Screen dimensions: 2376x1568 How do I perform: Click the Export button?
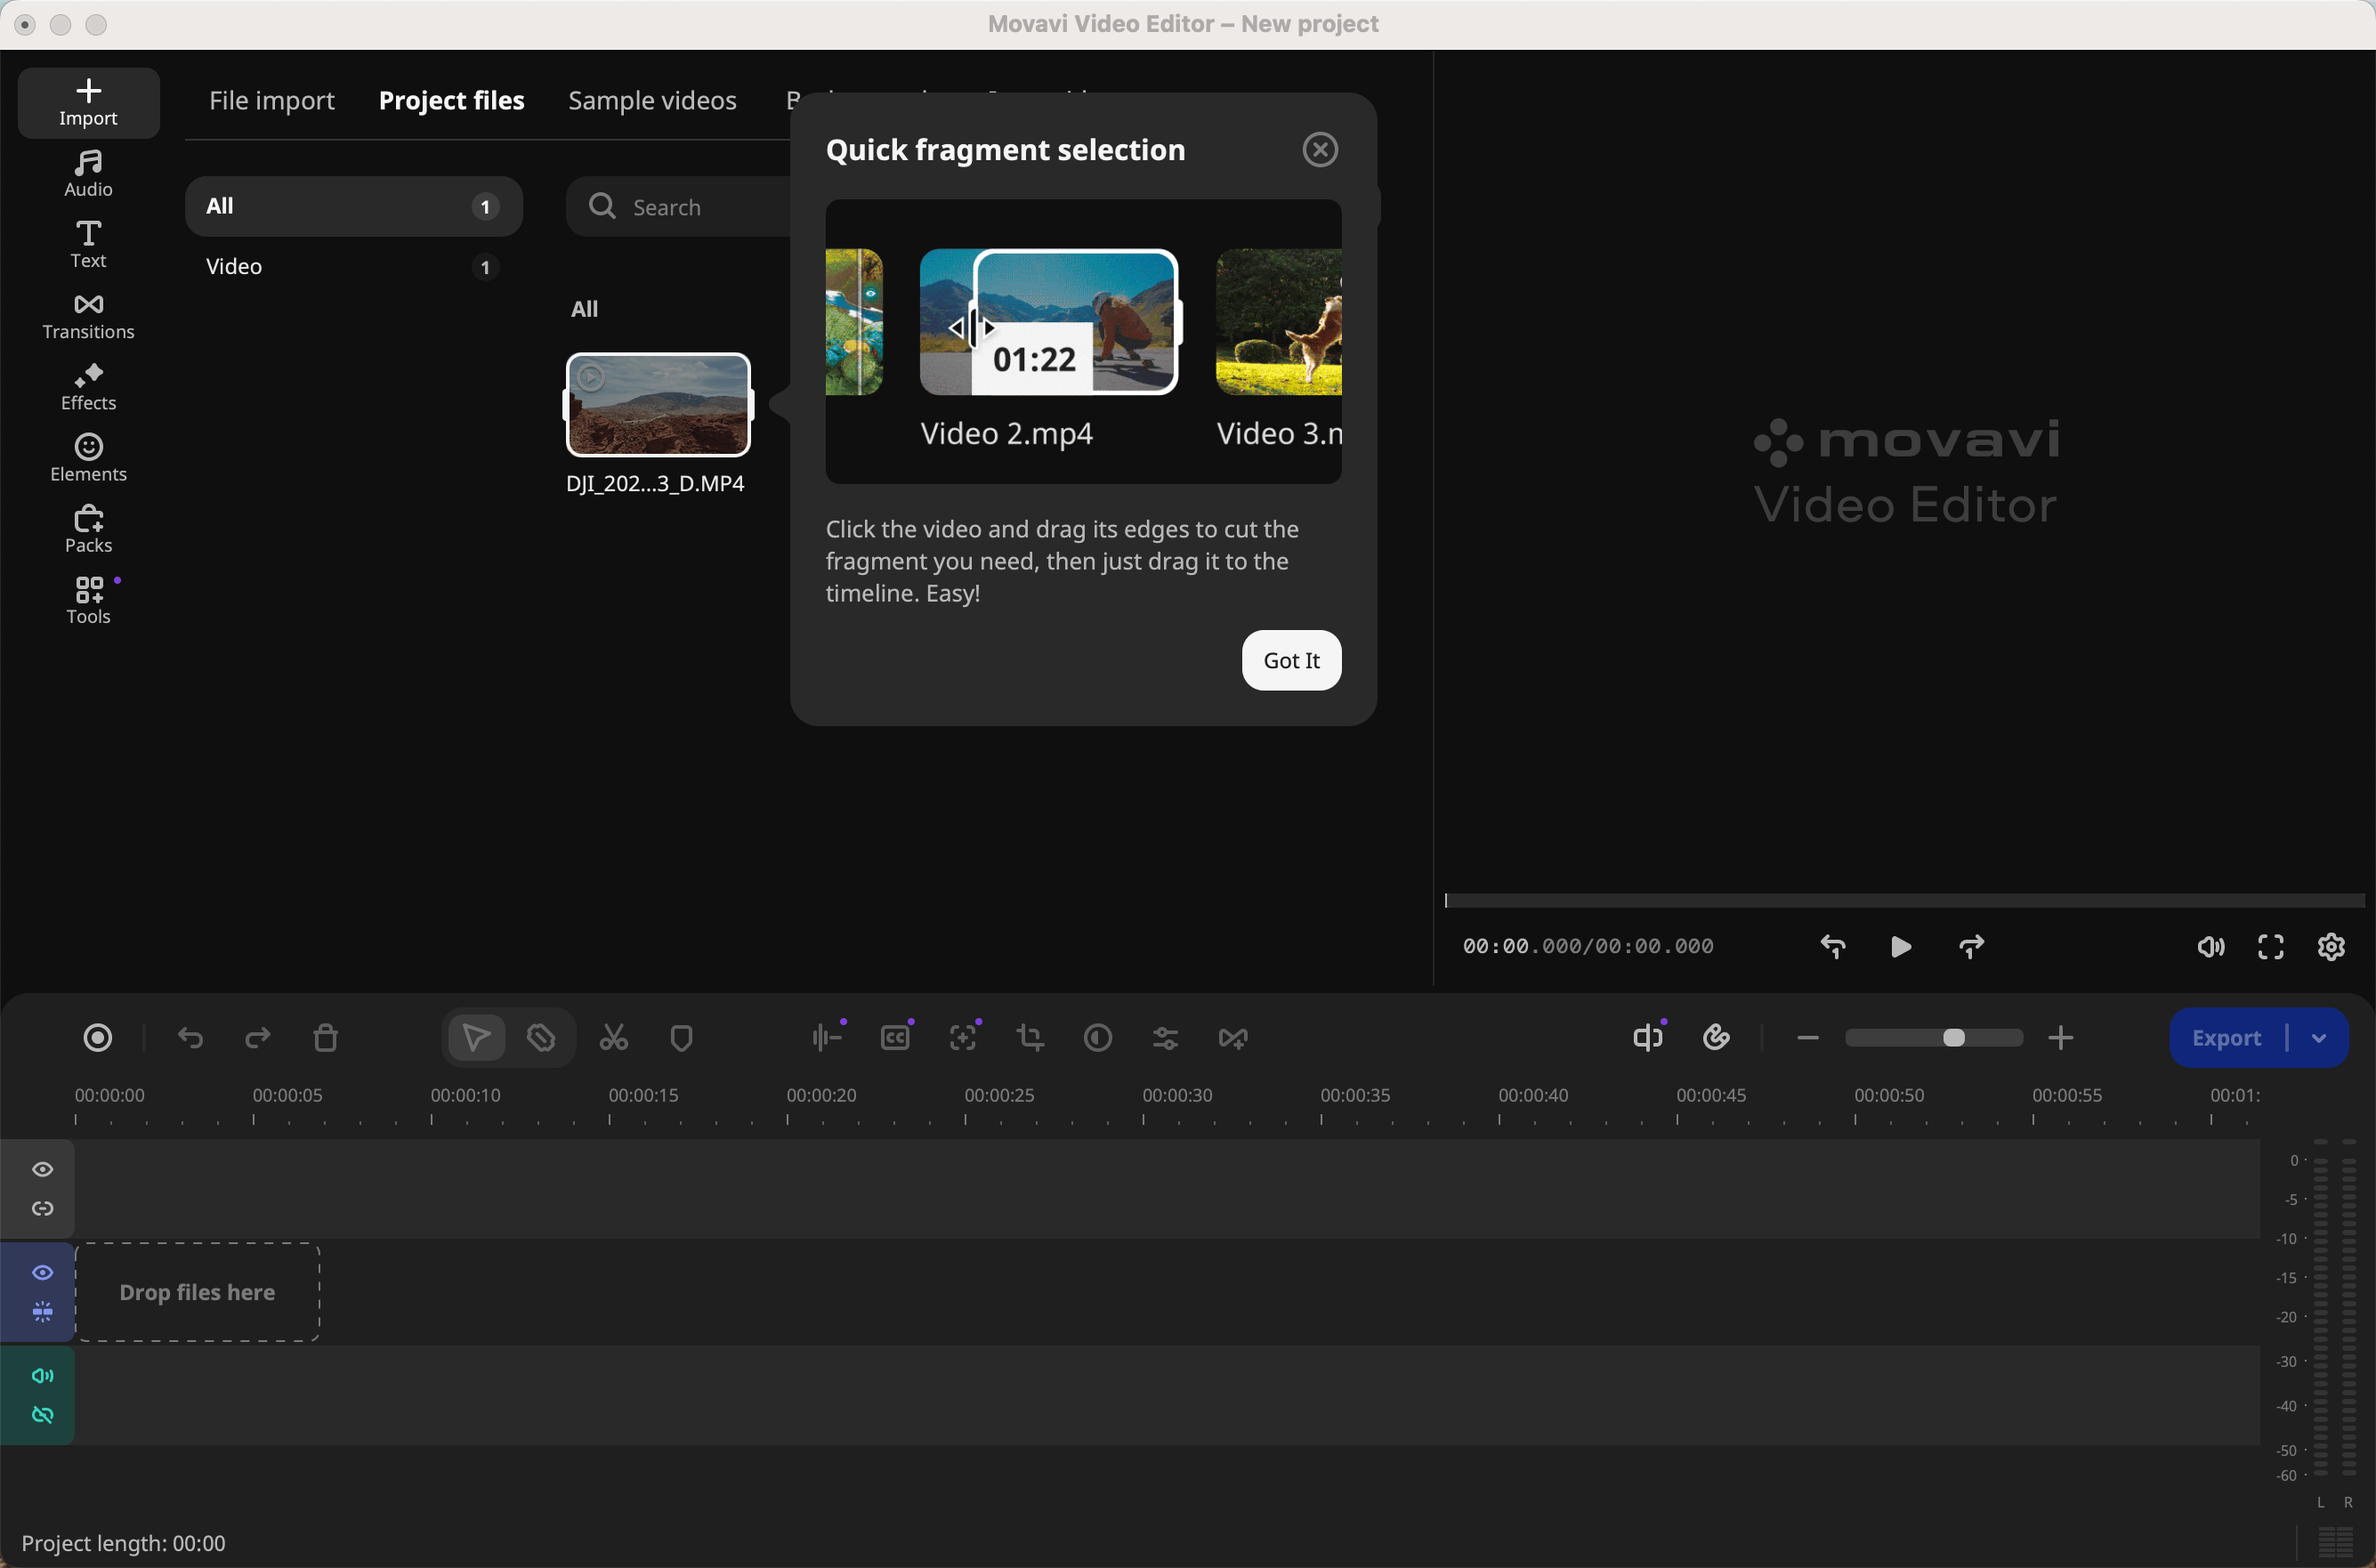pyautogui.click(x=2226, y=1038)
